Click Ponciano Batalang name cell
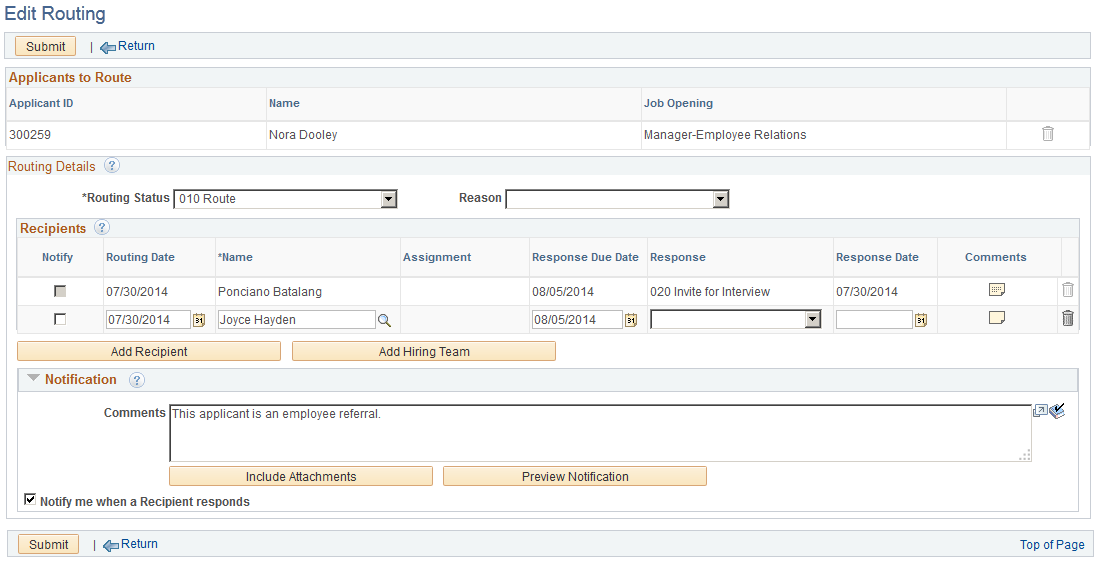This screenshot has height=569, width=1099. pos(270,292)
